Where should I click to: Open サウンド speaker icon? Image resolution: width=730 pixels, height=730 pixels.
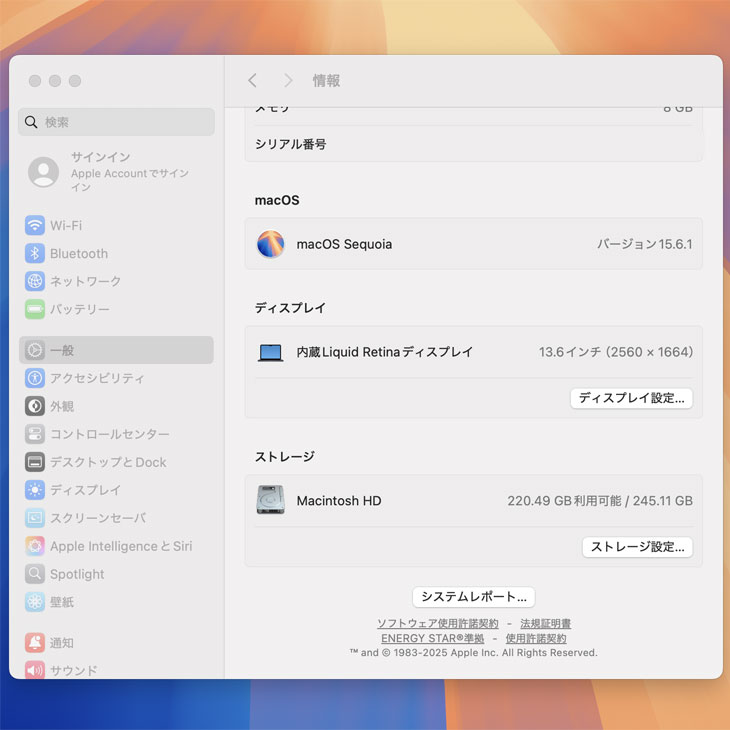coord(35,670)
